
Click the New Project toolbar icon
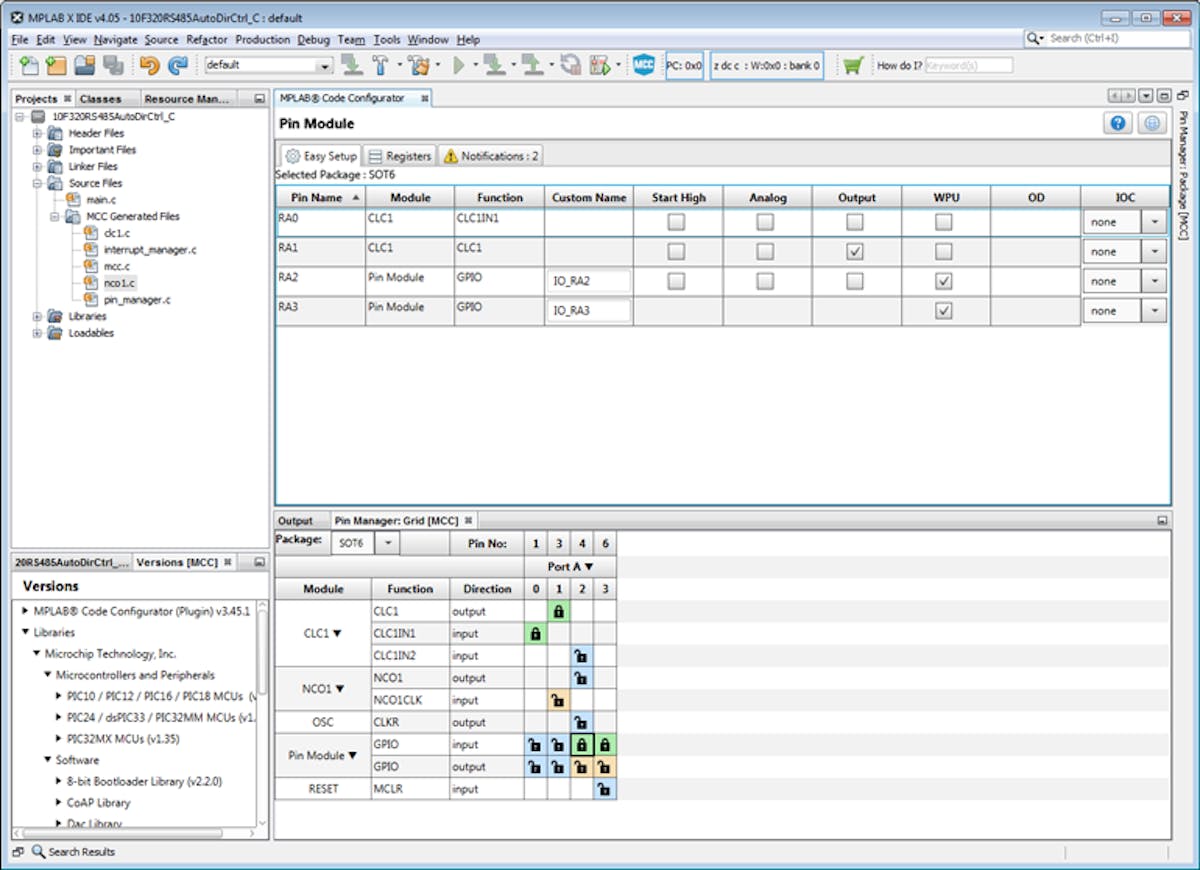56,66
